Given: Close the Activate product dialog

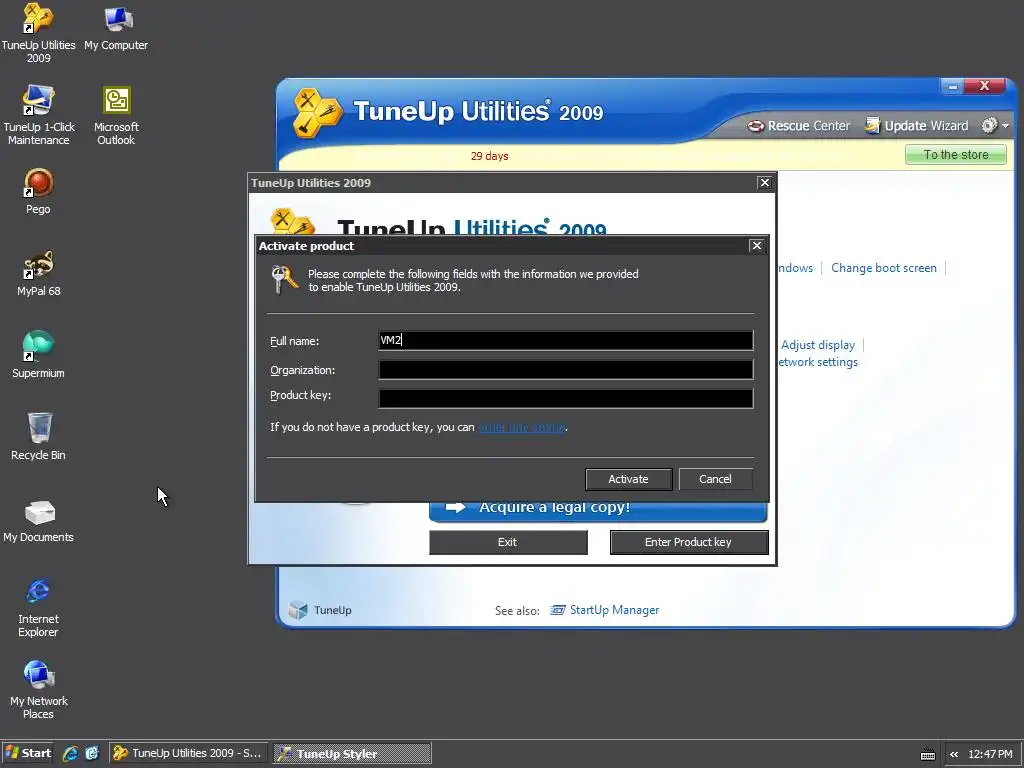Looking at the screenshot, I should click(x=756, y=246).
